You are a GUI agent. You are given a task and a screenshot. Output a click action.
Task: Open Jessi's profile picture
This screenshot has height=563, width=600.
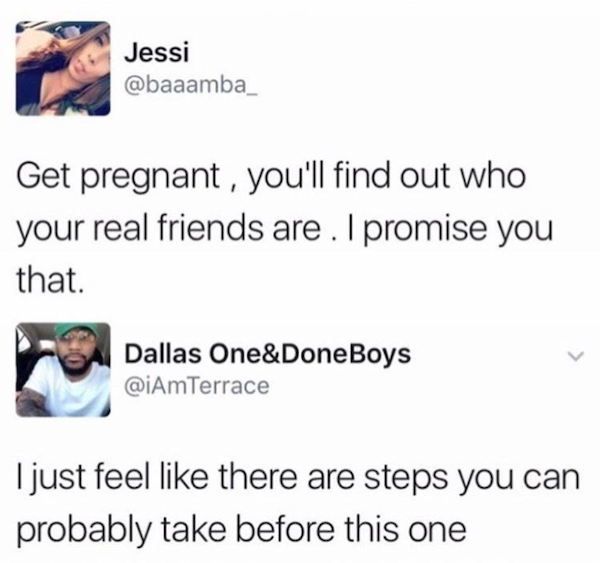(x=63, y=68)
